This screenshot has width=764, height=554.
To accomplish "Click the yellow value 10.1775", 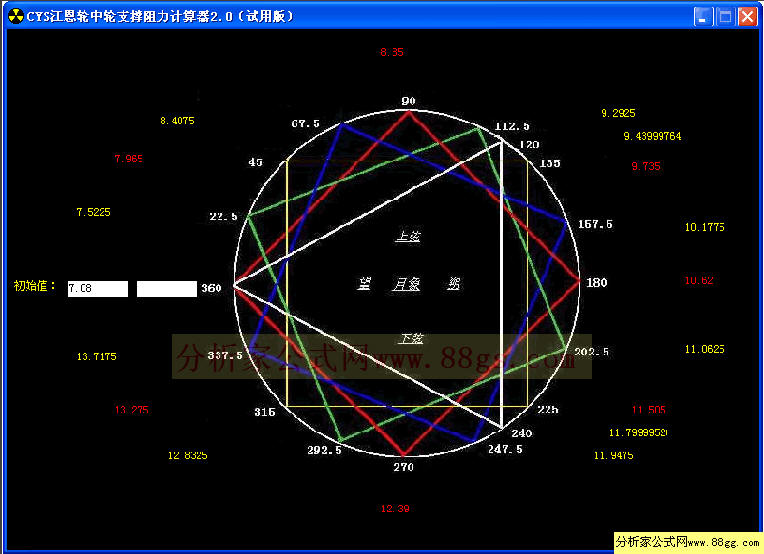I will tap(705, 227).
